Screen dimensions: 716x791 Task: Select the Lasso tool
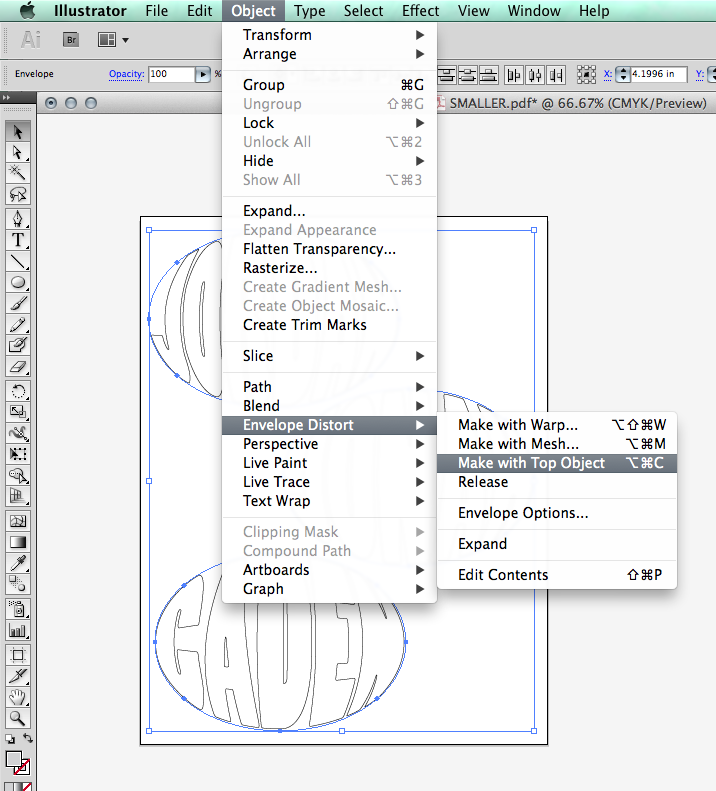coord(18,194)
